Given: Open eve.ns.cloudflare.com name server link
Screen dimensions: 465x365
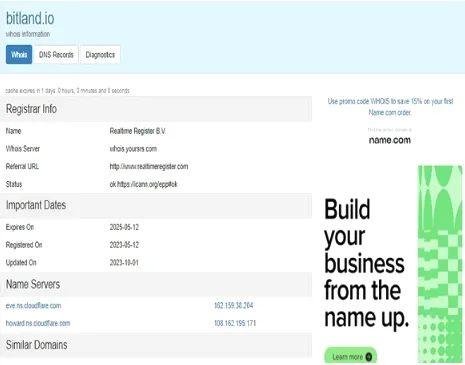Looking at the screenshot, I should tap(33, 306).
